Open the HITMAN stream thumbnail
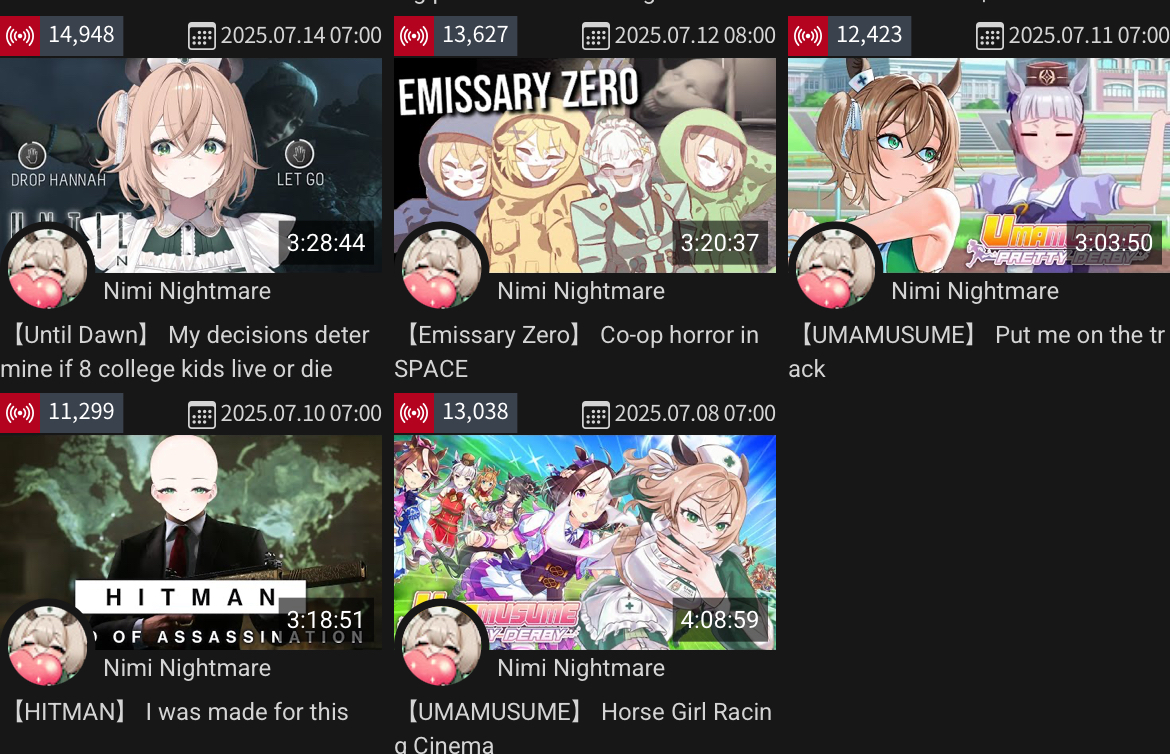1170x754 pixels. 191,542
